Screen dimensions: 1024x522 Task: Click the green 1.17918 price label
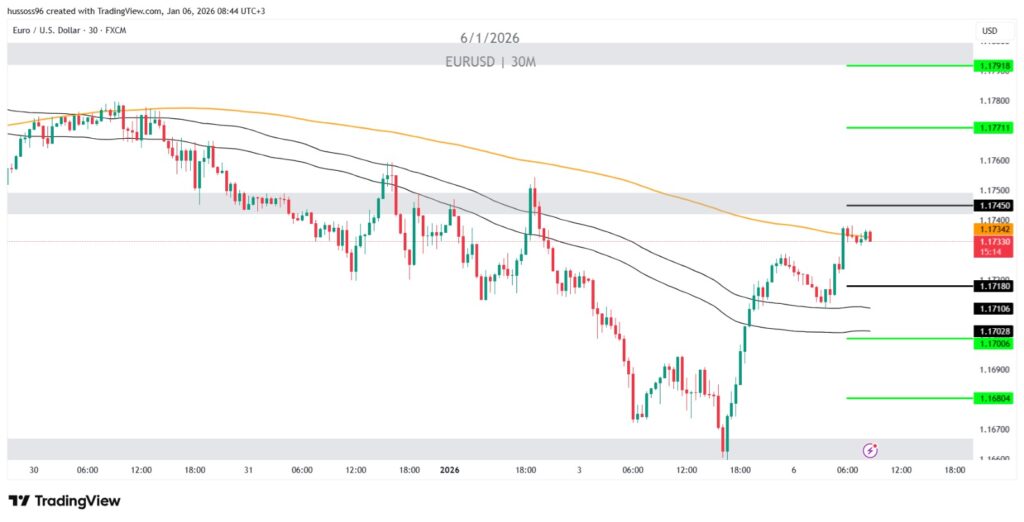point(994,66)
